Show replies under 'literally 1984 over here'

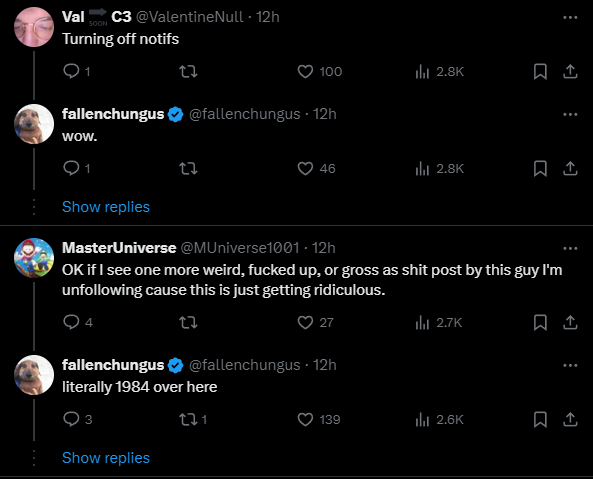pyautogui.click(x=106, y=458)
